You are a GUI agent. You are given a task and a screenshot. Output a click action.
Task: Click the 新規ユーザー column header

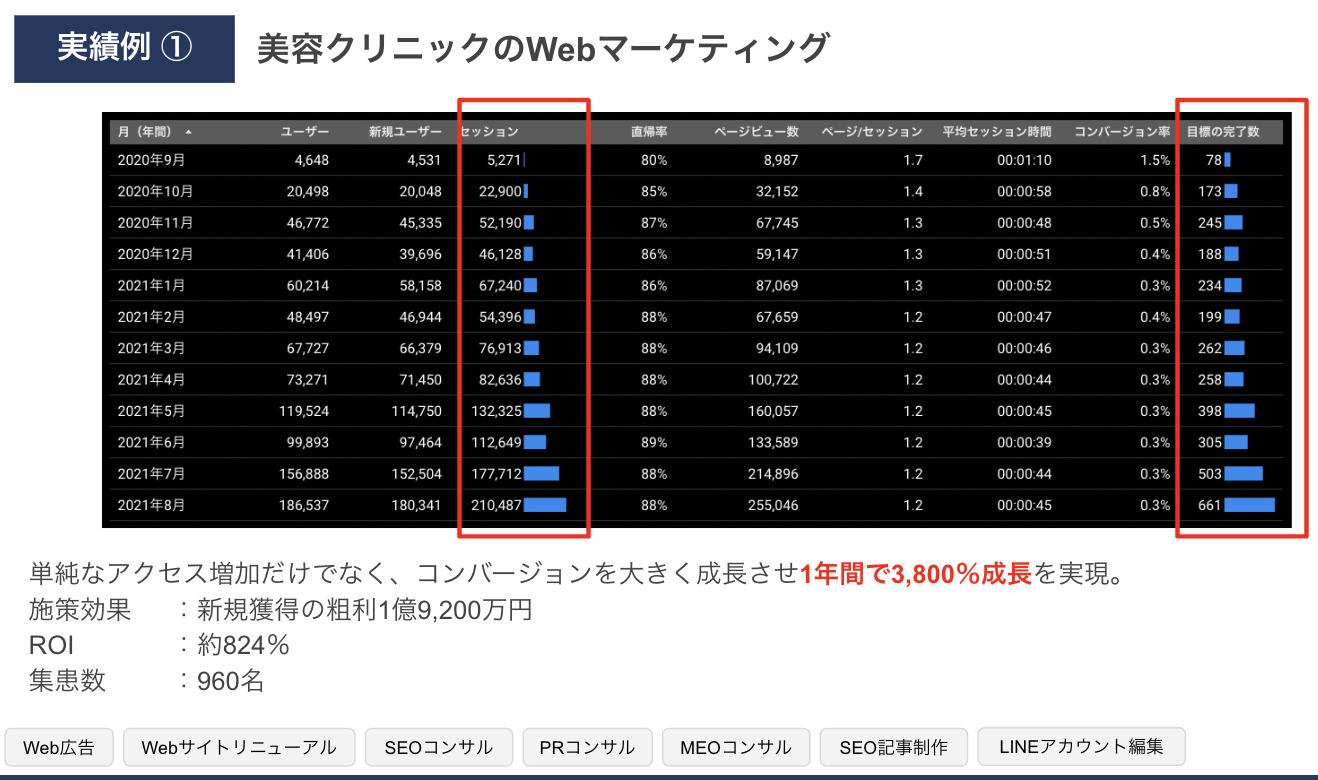404,132
